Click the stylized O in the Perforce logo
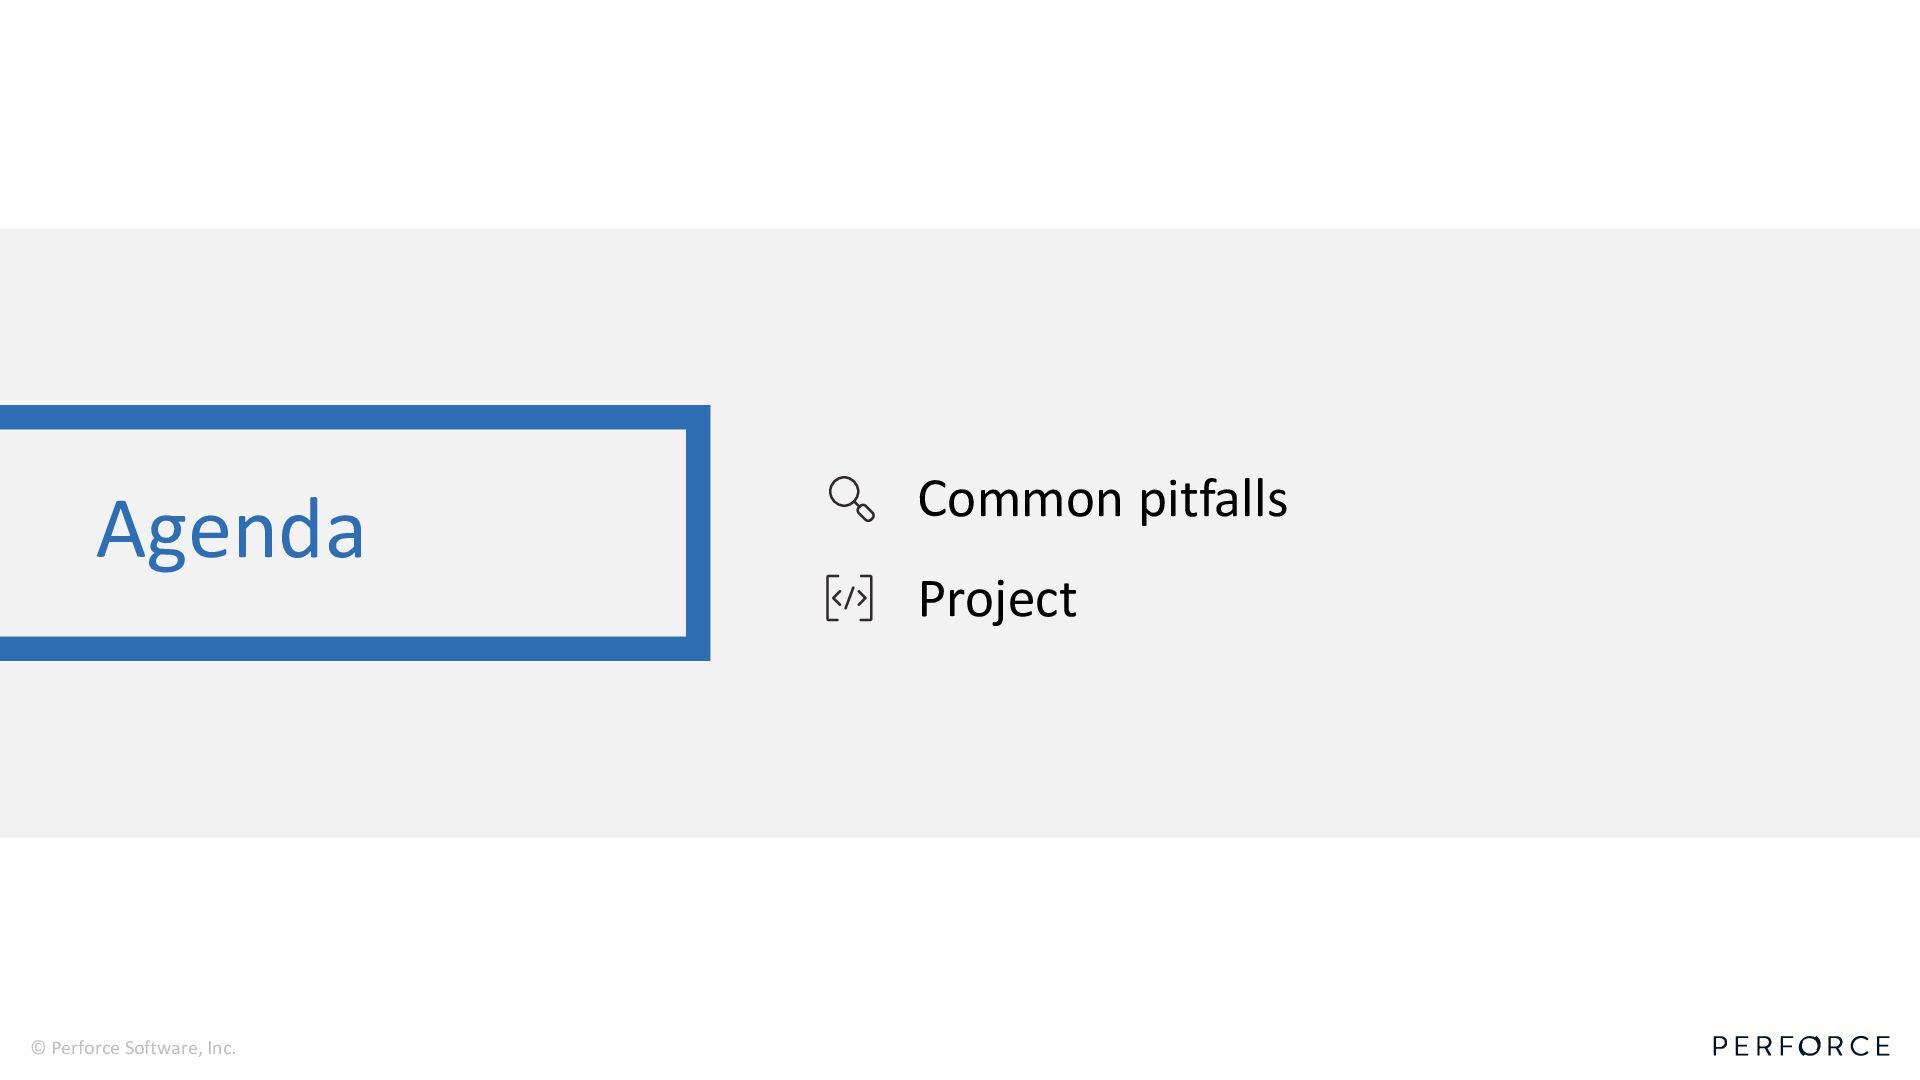This screenshot has width=1920, height=1080. coord(1809,1046)
